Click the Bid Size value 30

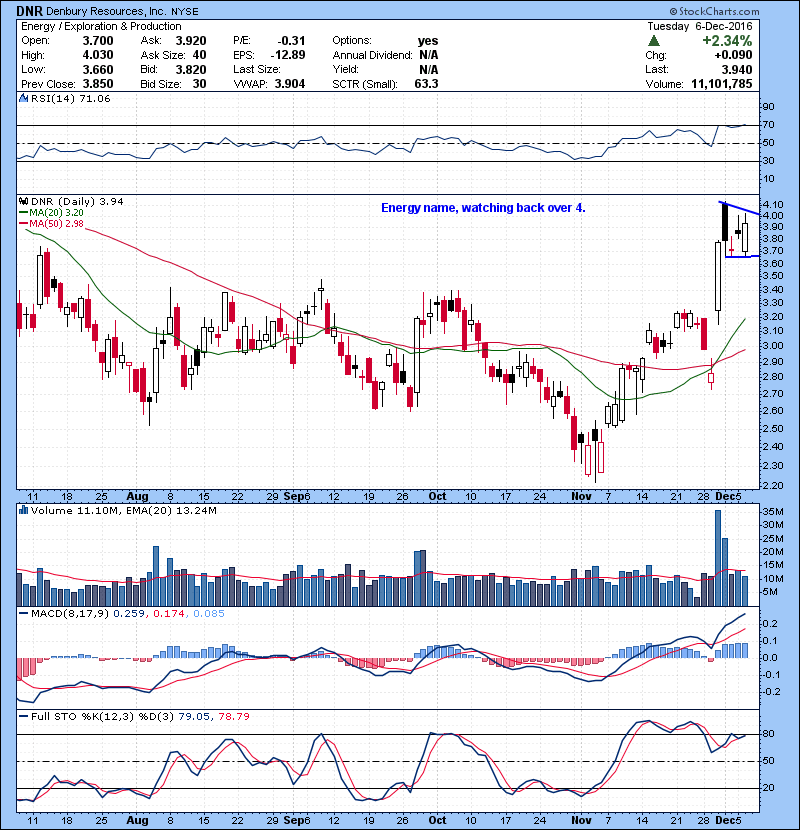[x=200, y=84]
